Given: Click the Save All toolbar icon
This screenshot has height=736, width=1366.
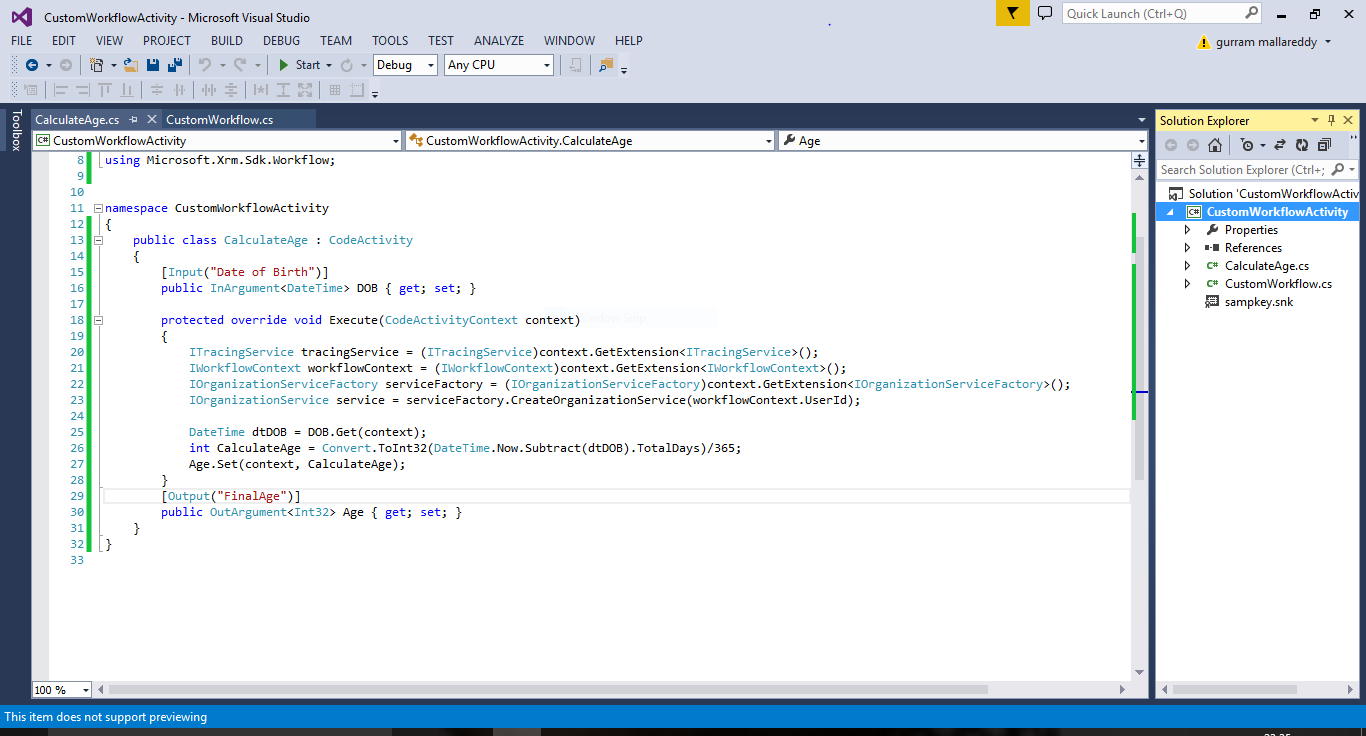Looking at the screenshot, I should click(x=174, y=65).
